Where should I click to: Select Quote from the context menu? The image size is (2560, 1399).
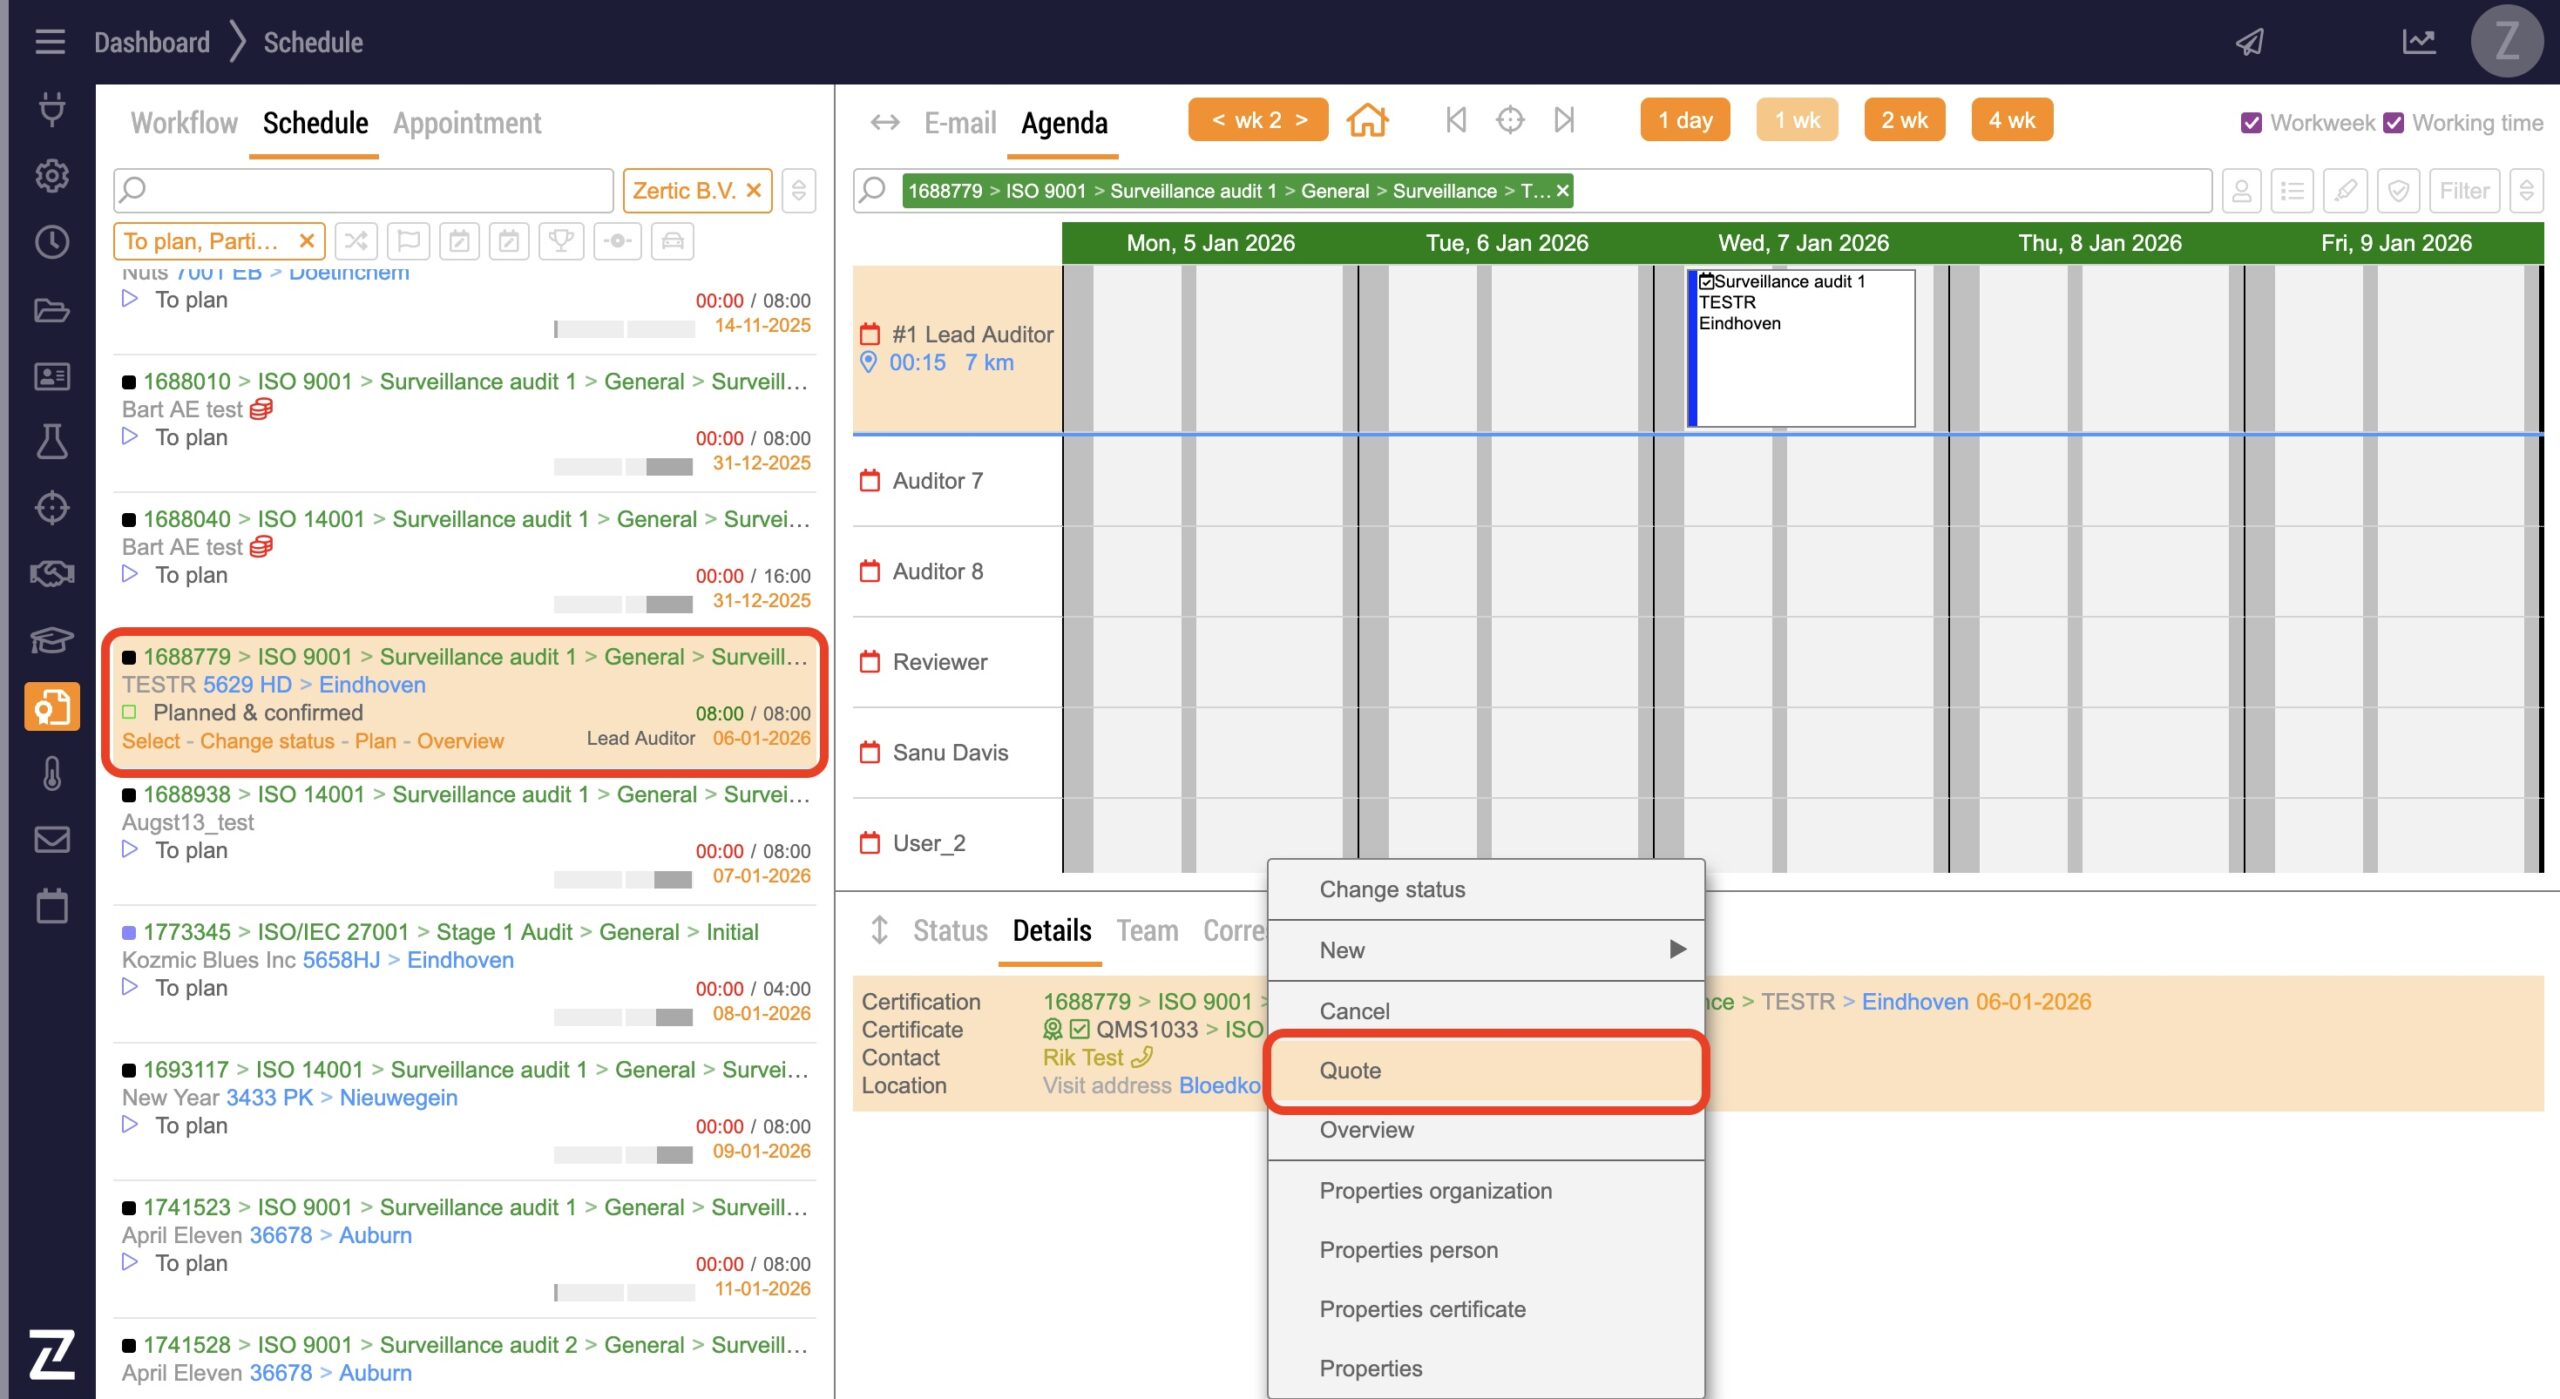pos(1350,1070)
